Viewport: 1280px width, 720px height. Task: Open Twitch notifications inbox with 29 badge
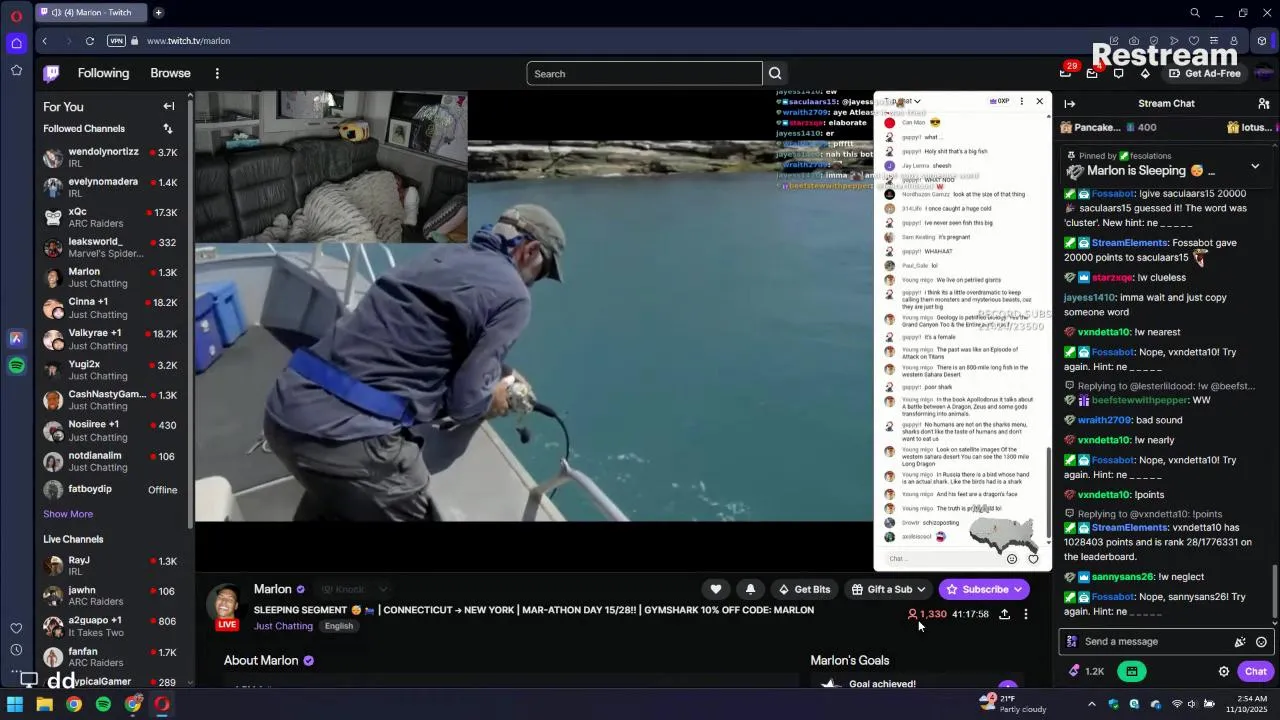(x=1066, y=73)
